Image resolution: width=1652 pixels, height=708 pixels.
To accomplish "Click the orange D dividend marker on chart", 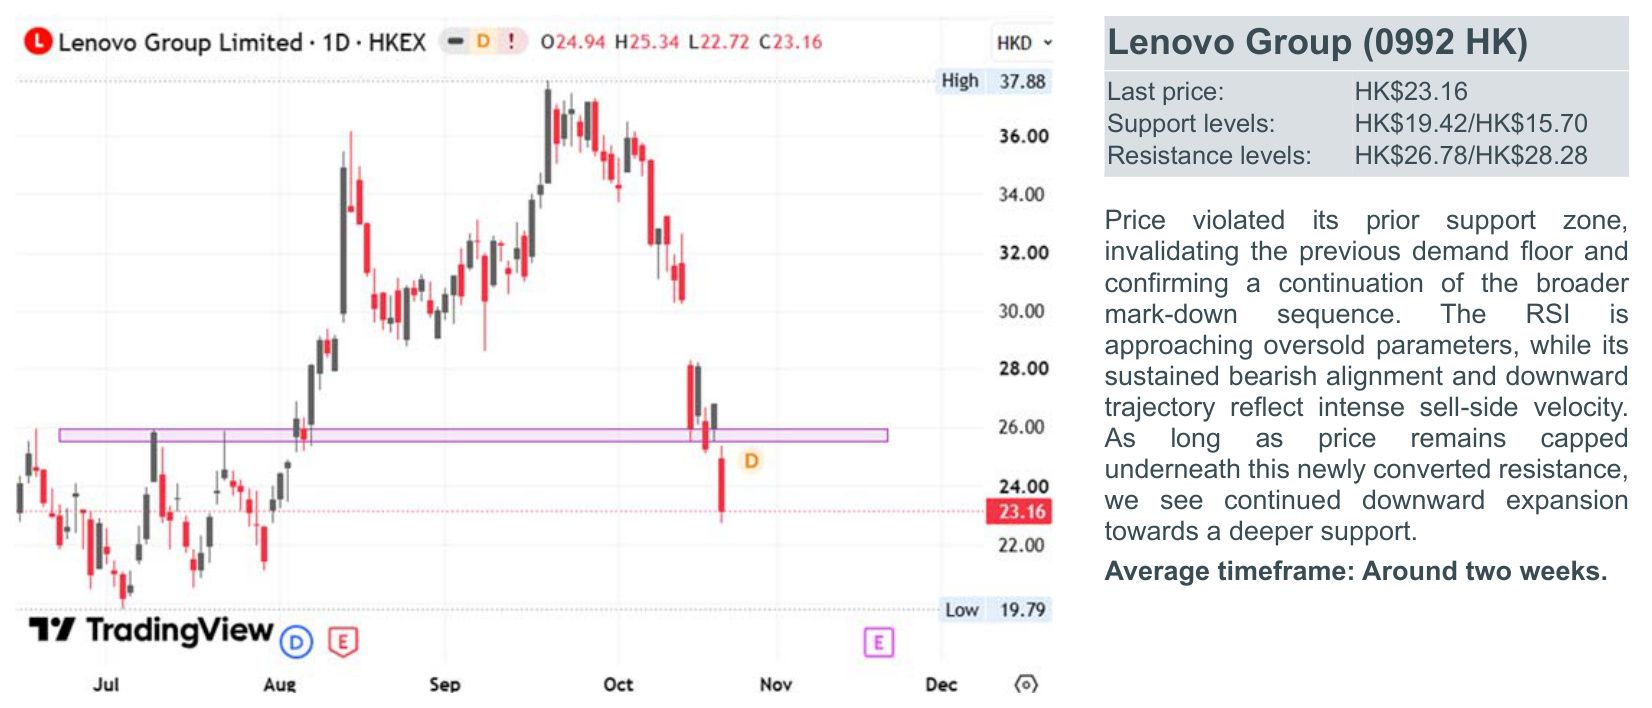I will click(751, 460).
